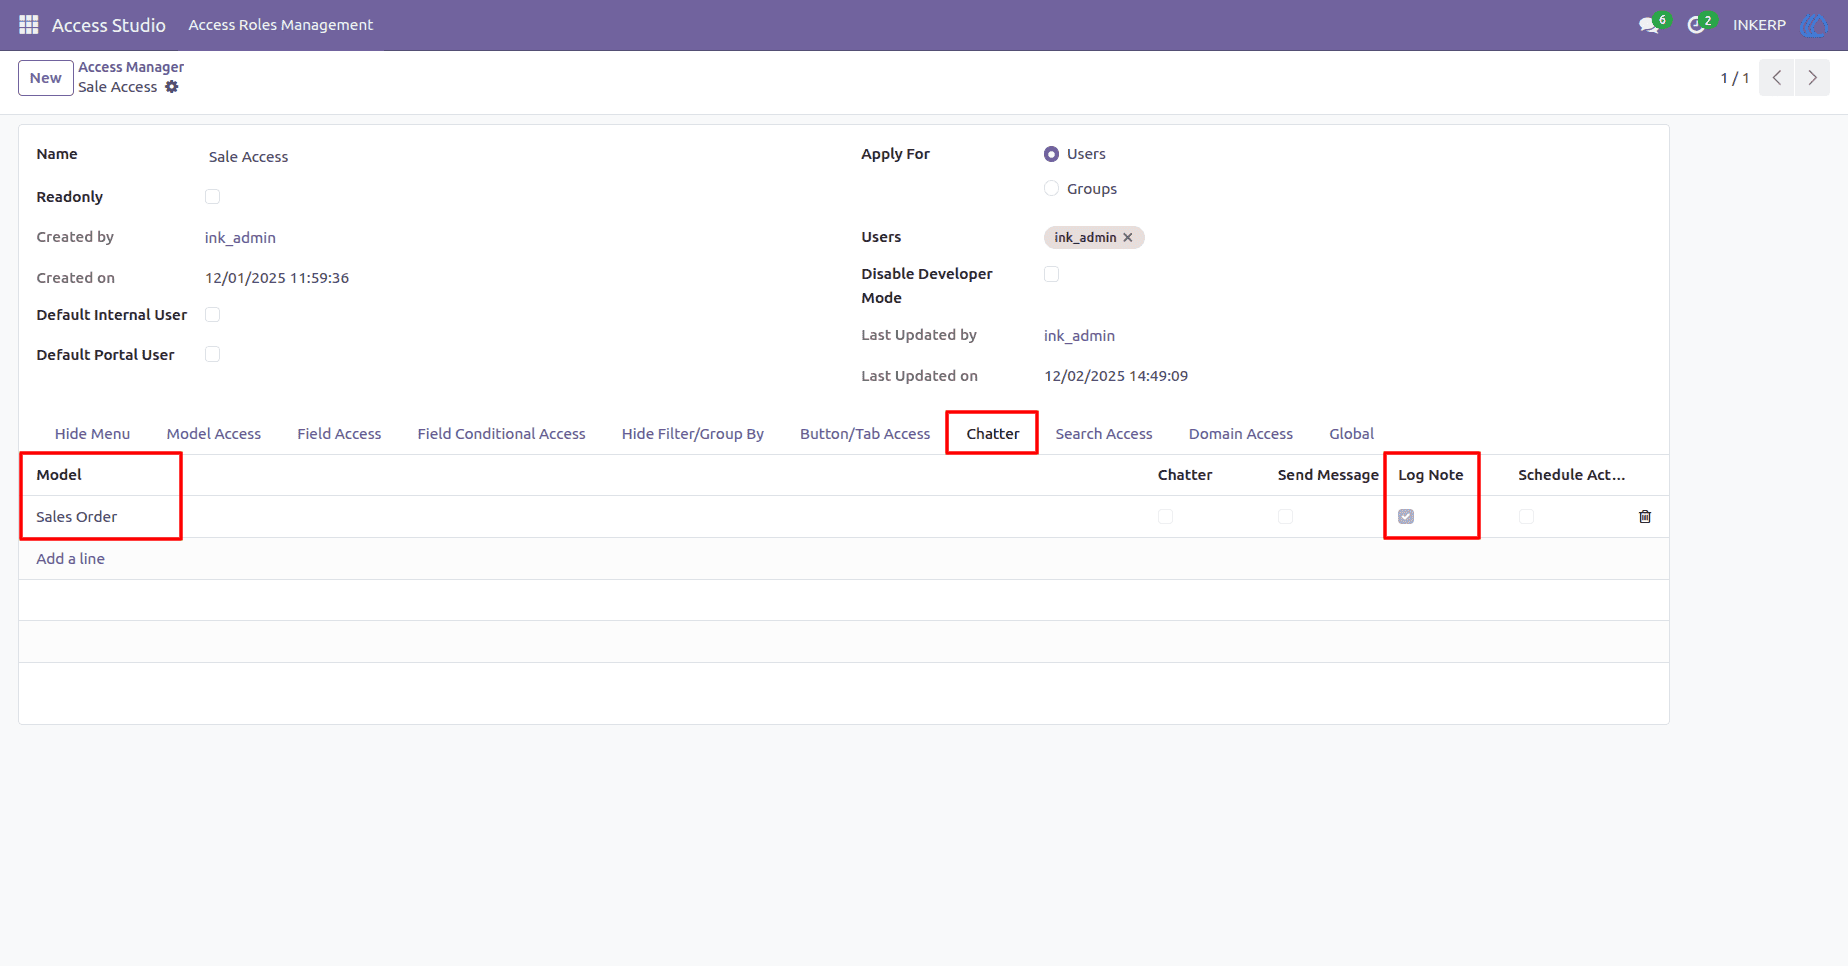Open the activities clock icon
The height and width of the screenshot is (966, 1848).
1696,25
